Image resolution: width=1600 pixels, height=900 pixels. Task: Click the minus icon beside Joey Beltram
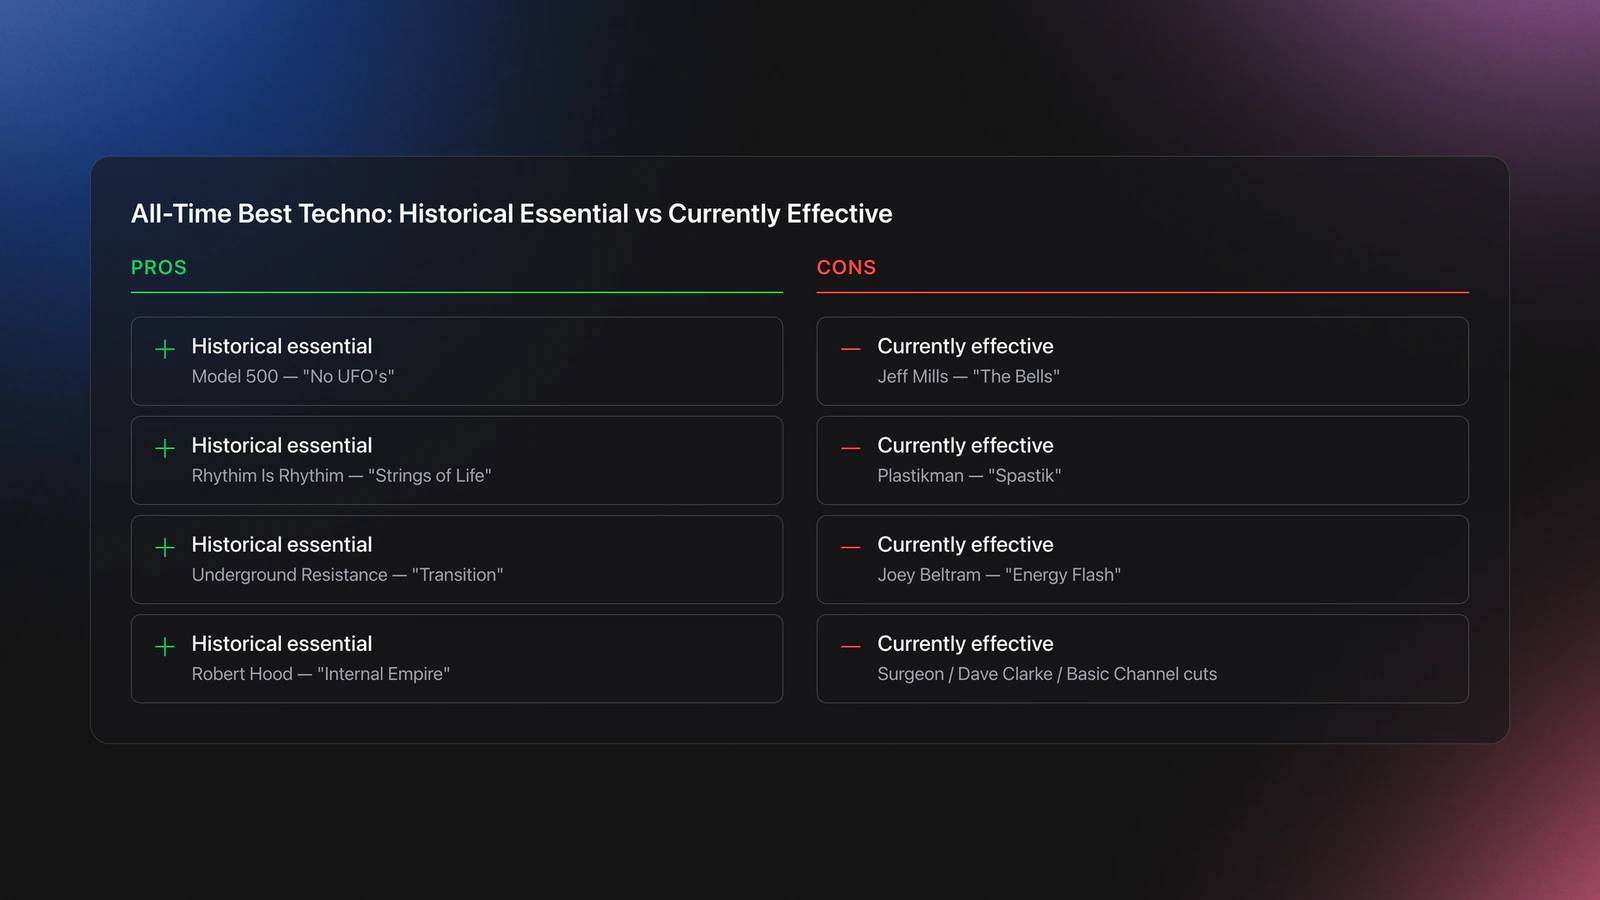point(851,547)
